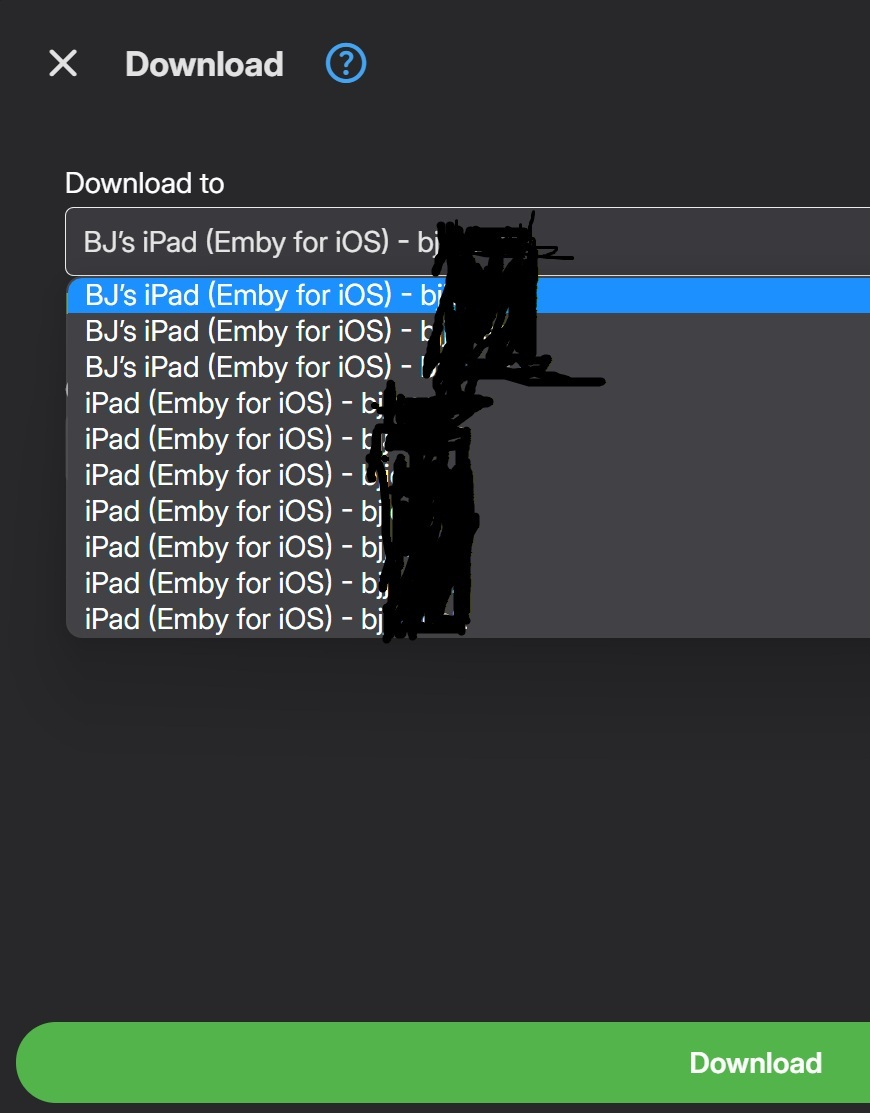Close the Download dialog with the X icon
Viewport: 870px width, 1113px height.
click(63, 63)
